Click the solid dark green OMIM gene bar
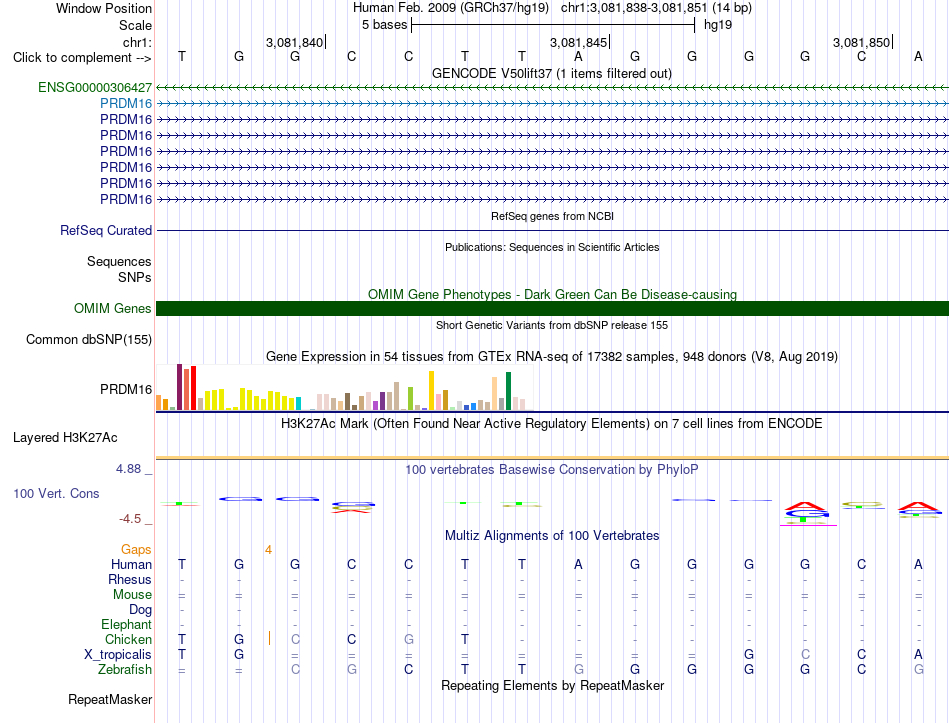Image resolution: width=950 pixels, height=723 pixels. coord(552,308)
